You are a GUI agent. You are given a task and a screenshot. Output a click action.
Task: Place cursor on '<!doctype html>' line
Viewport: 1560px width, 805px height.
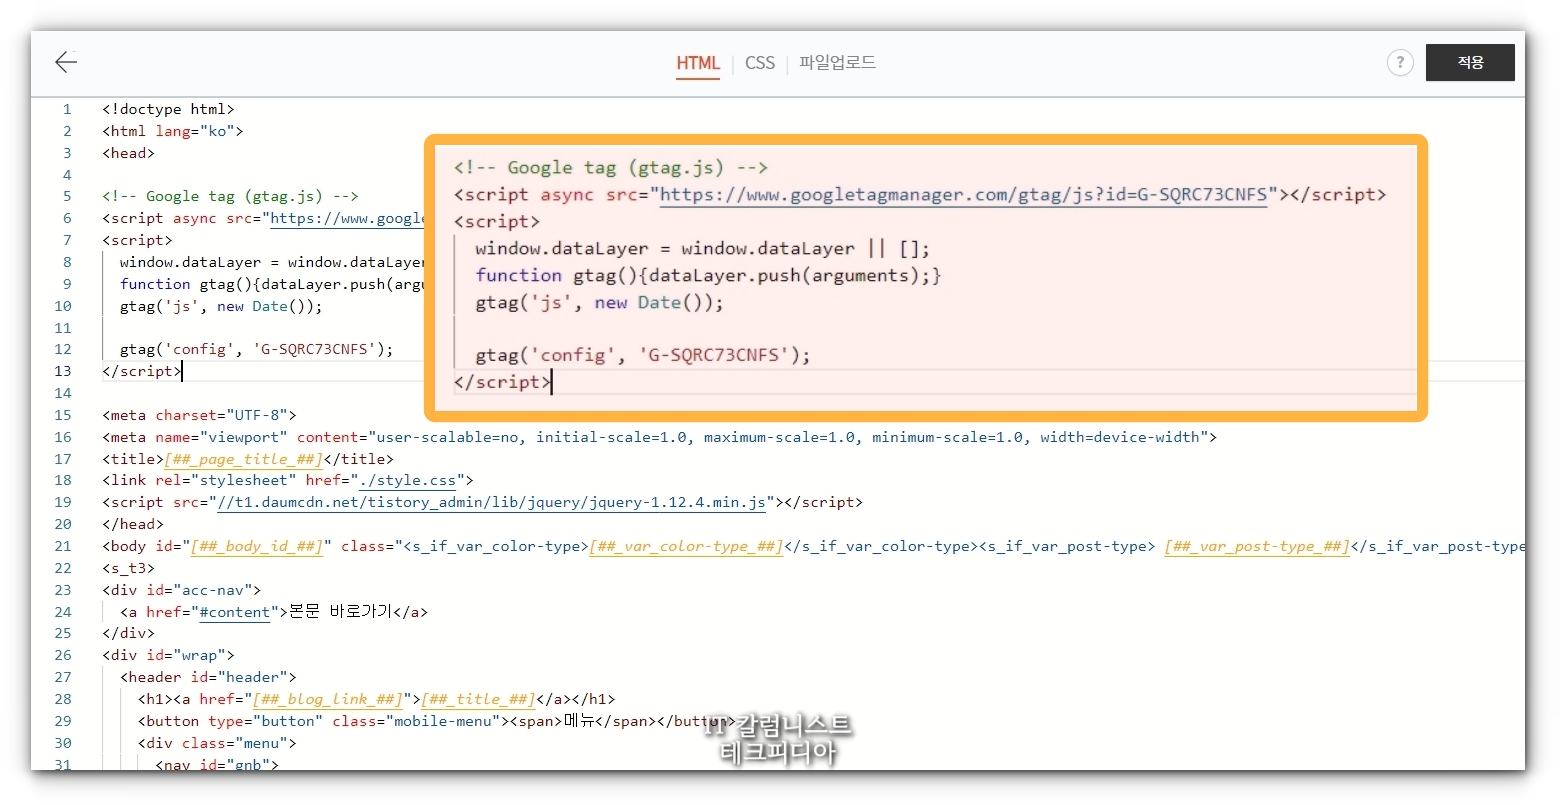168,109
